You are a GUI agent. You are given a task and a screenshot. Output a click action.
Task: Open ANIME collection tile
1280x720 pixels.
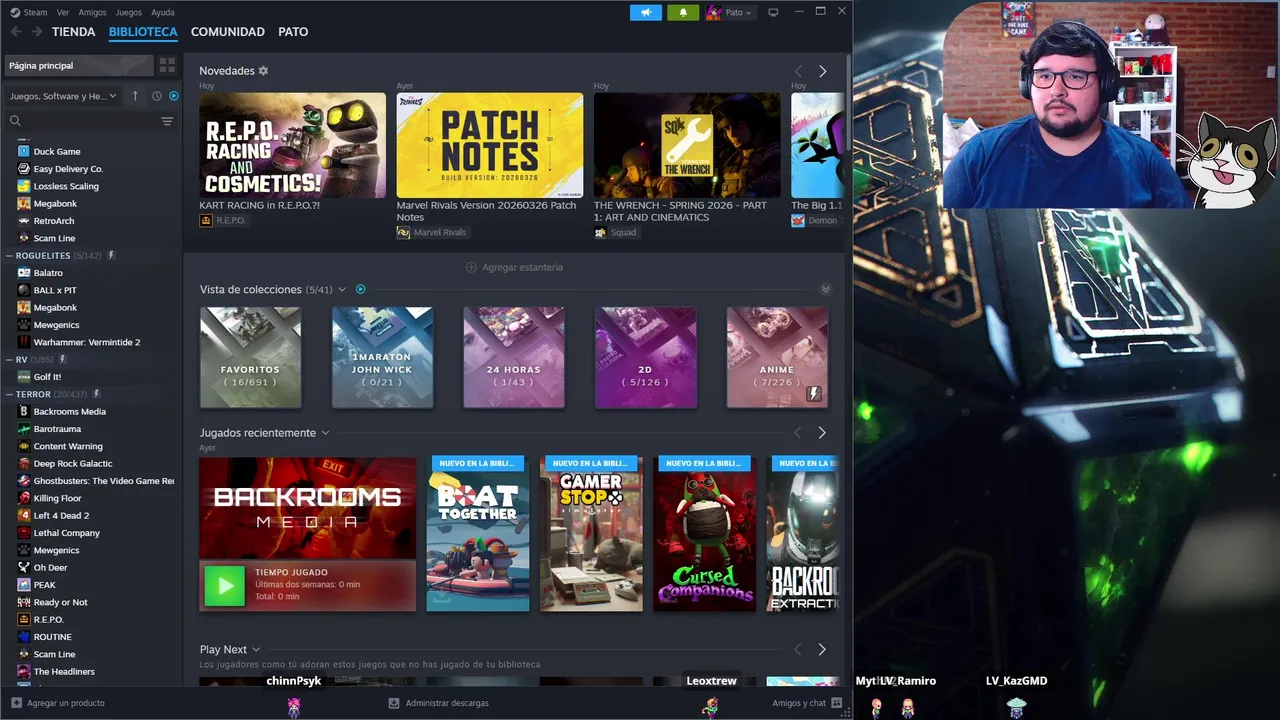[x=777, y=357]
